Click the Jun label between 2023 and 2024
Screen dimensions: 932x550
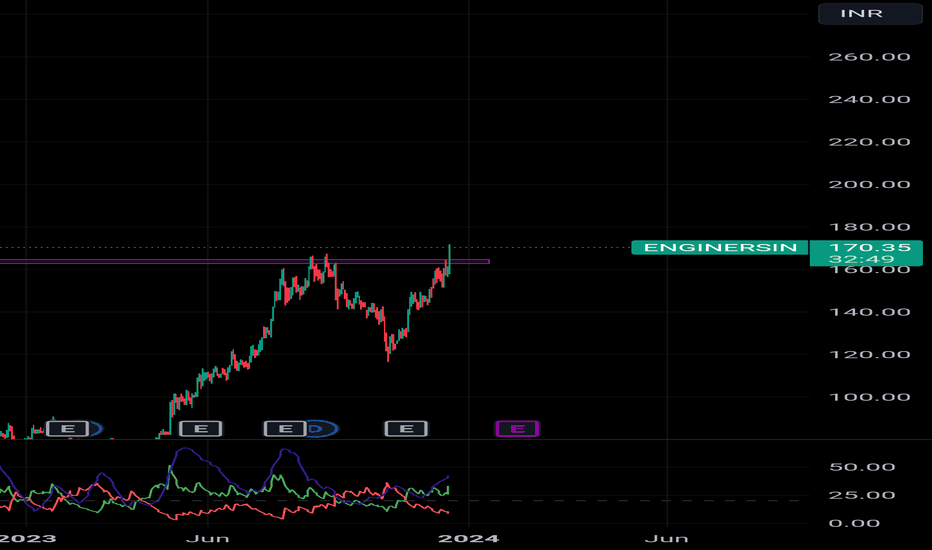207,539
